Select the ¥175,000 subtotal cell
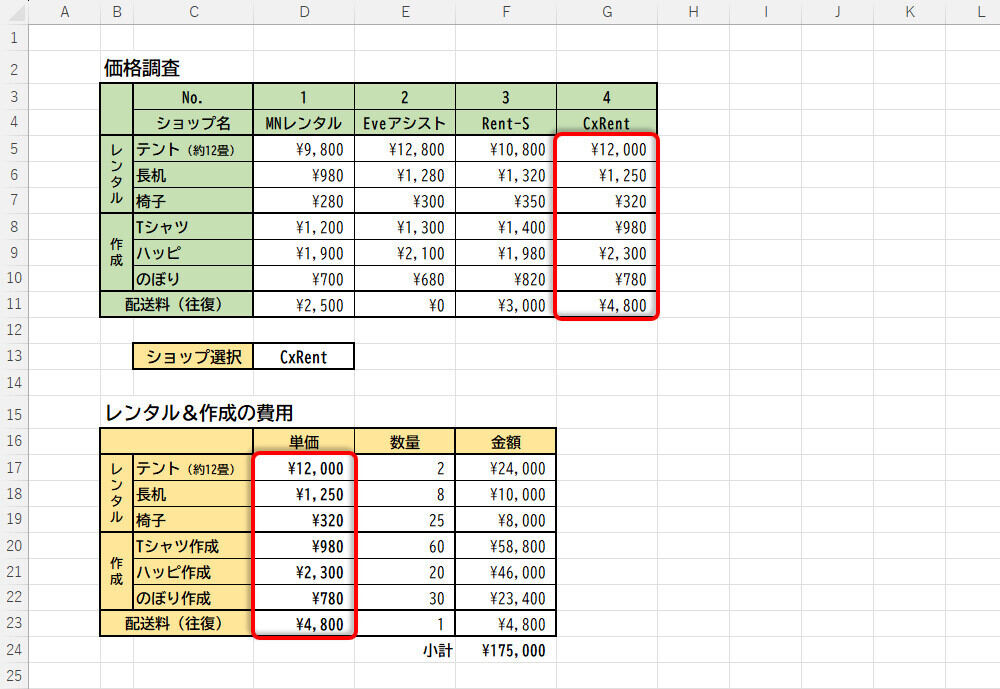Image resolution: width=1000 pixels, height=689 pixels. click(x=506, y=650)
